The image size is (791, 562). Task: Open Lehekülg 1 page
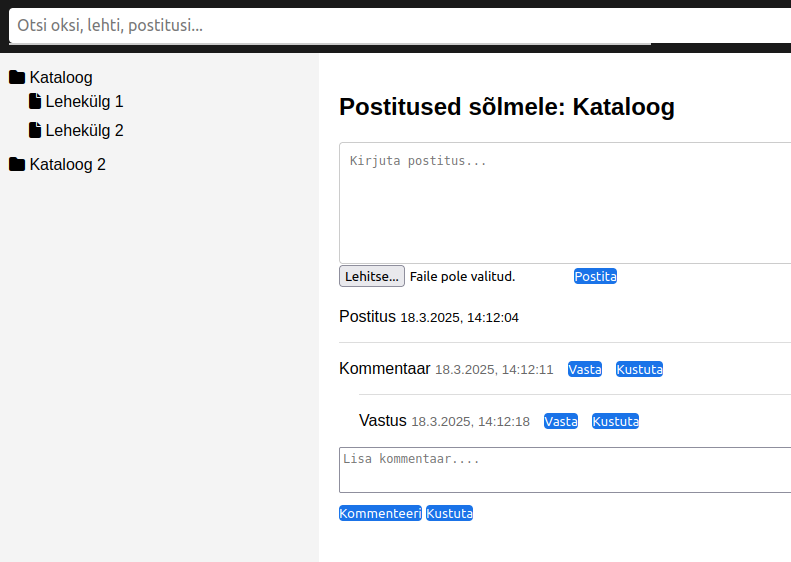(85, 101)
